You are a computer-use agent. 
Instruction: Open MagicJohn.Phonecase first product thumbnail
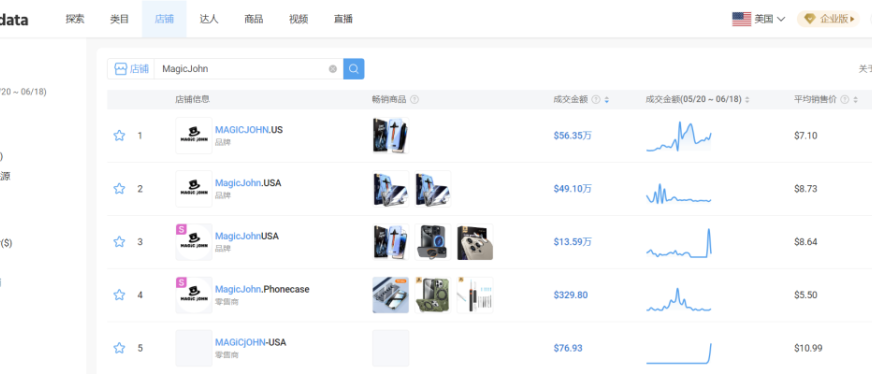tap(390, 296)
